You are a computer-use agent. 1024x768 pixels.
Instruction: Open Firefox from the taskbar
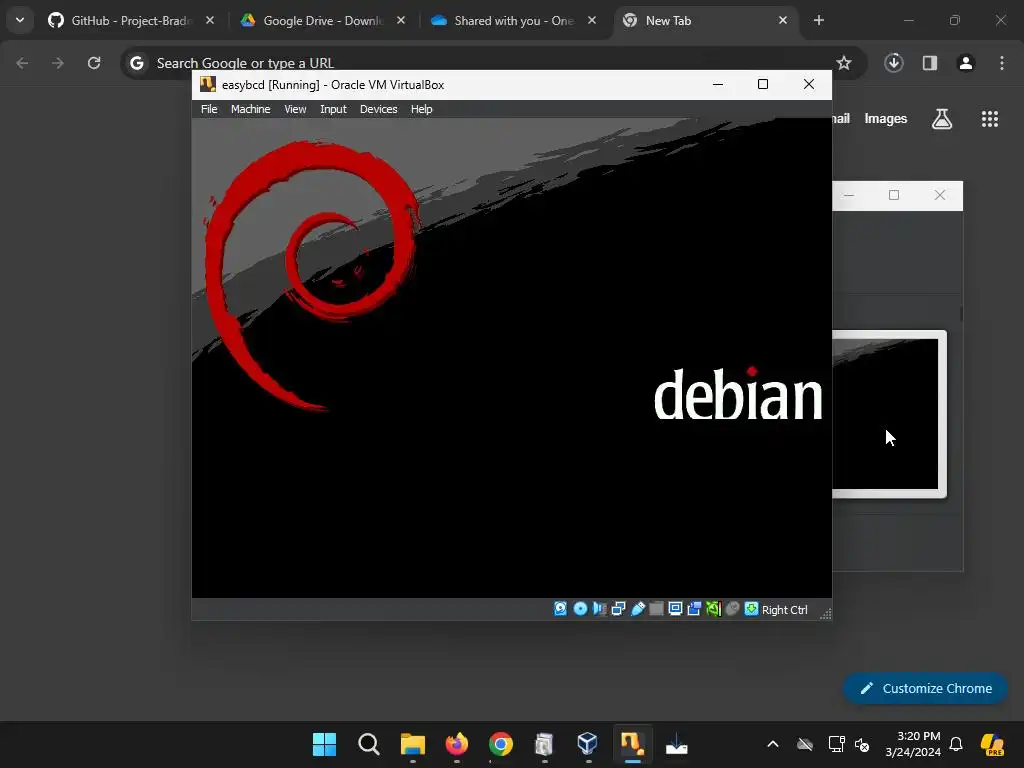coord(456,744)
